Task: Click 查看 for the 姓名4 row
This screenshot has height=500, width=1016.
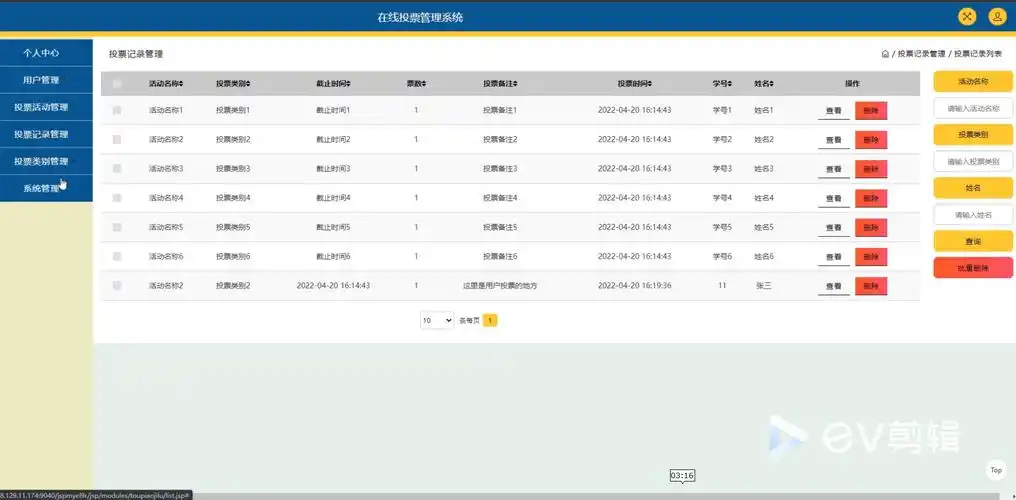Action: (x=833, y=199)
